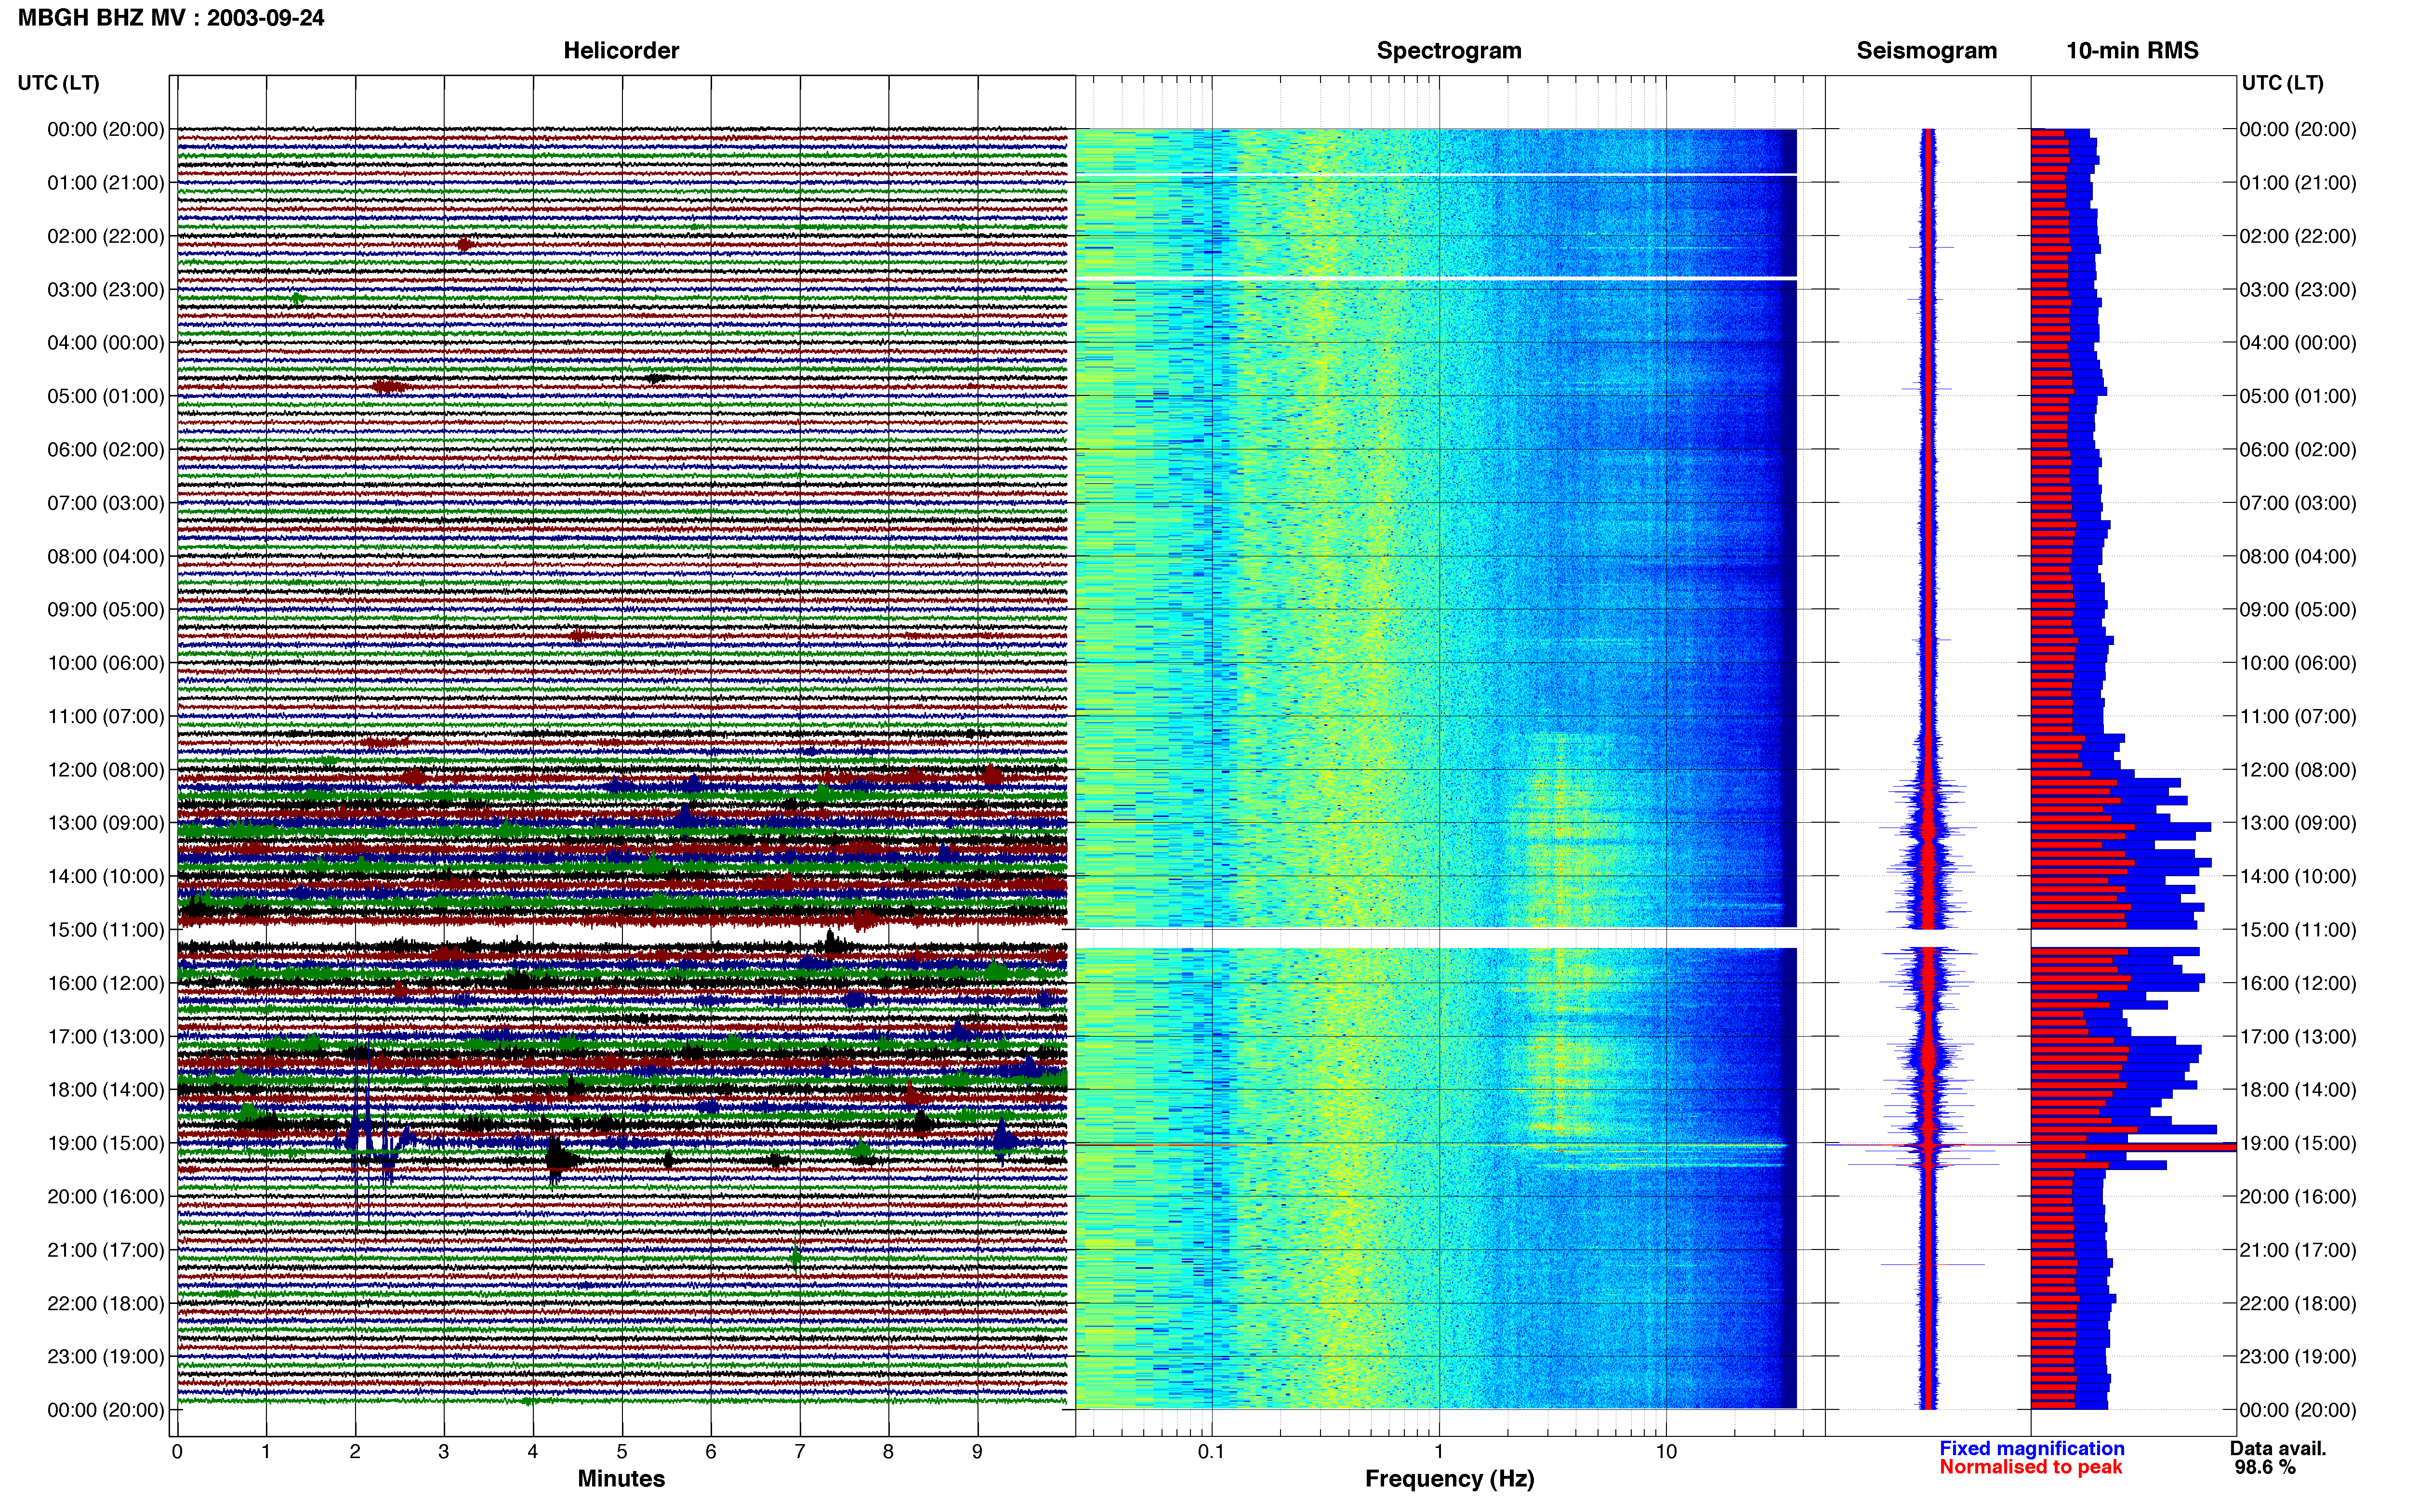Image resolution: width=2418 pixels, height=1512 pixels.
Task: Click the white data gap band in spectrogram at 15:00
Action: 1436,938
